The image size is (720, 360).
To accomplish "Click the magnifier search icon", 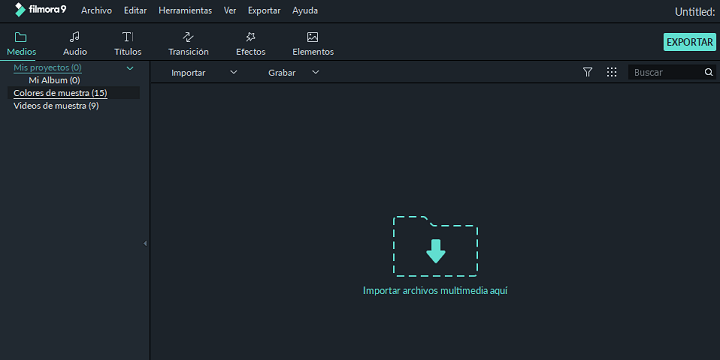I will point(709,72).
